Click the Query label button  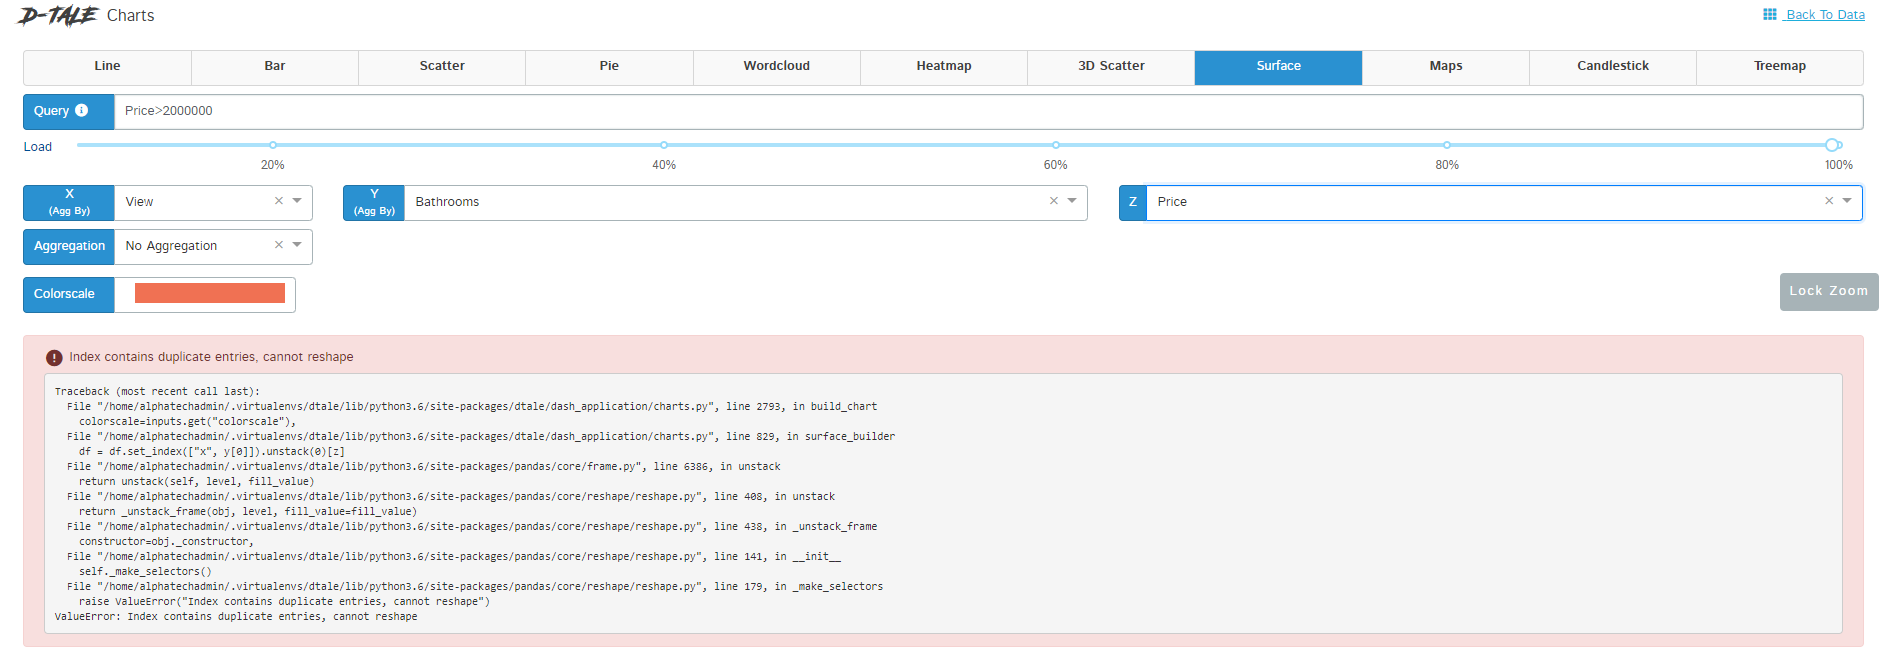[69, 111]
